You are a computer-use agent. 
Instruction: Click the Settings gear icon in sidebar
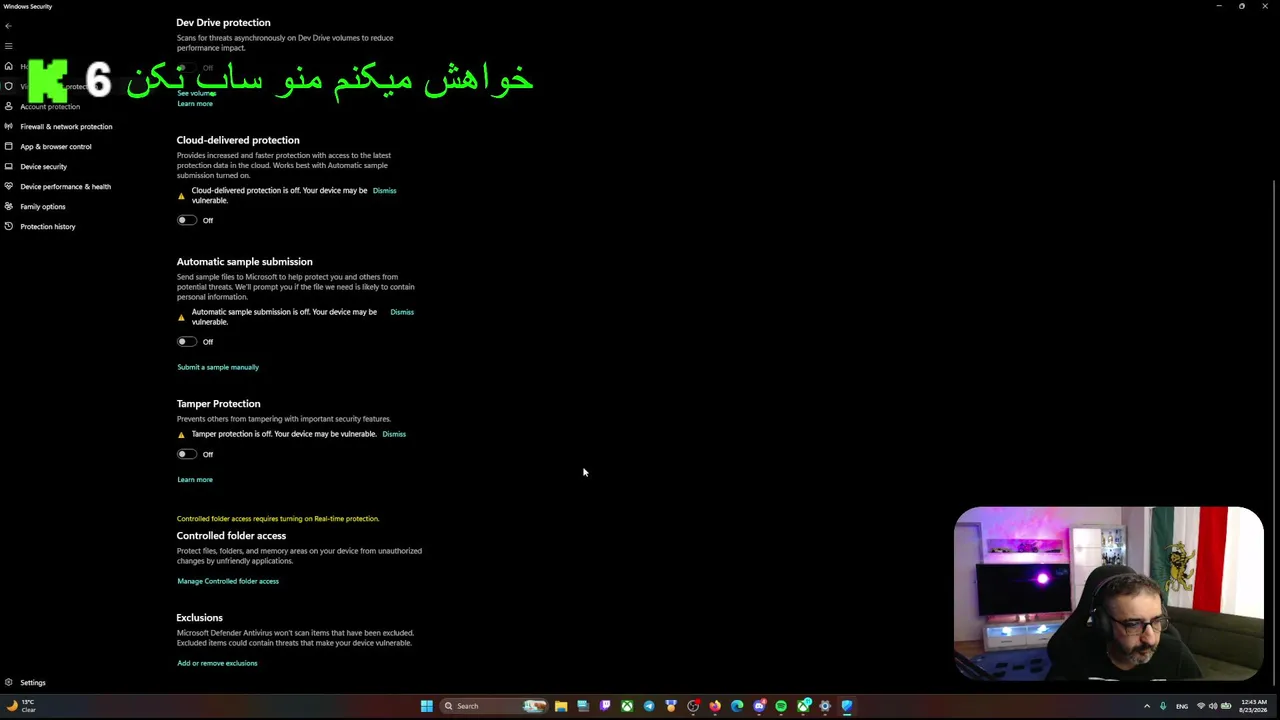point(9,682)
